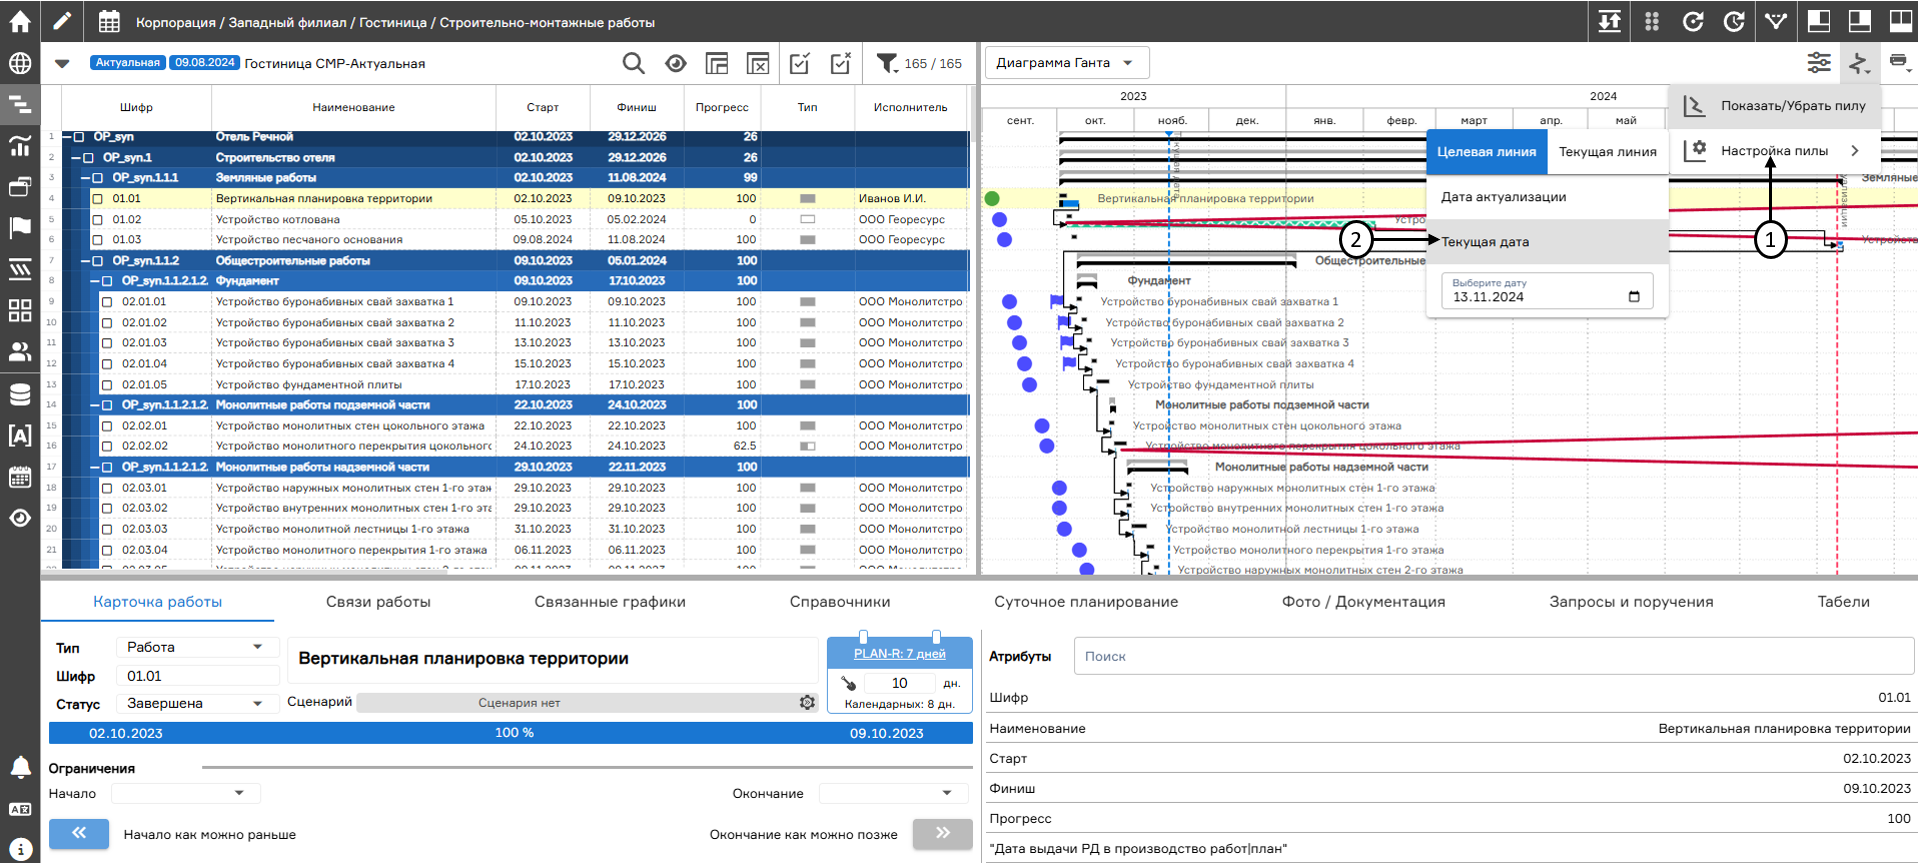The image size is (1918, 863).
Task: Tick the checkbox of row 02.01.01
Action: 108,302
